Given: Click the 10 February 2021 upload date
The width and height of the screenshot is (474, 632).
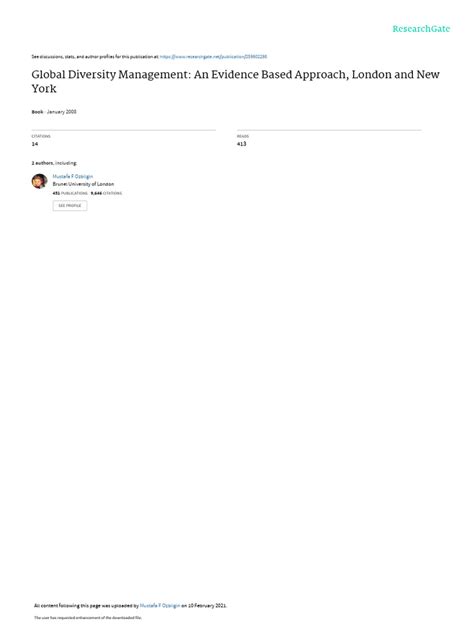Looking at the screenshot, I should tap(207, 605).
